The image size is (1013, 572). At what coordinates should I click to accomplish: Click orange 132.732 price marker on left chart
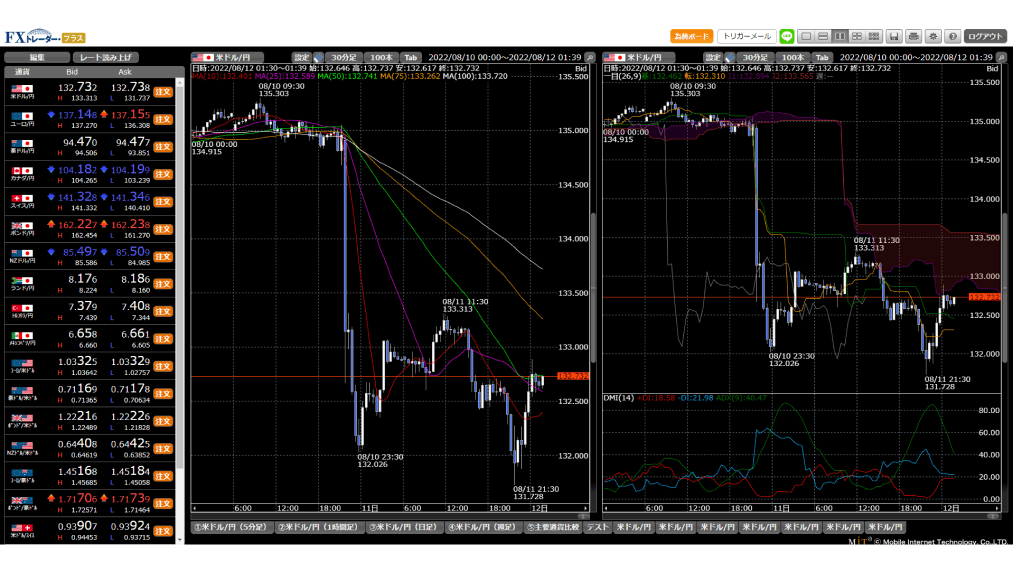click(572, 376)
